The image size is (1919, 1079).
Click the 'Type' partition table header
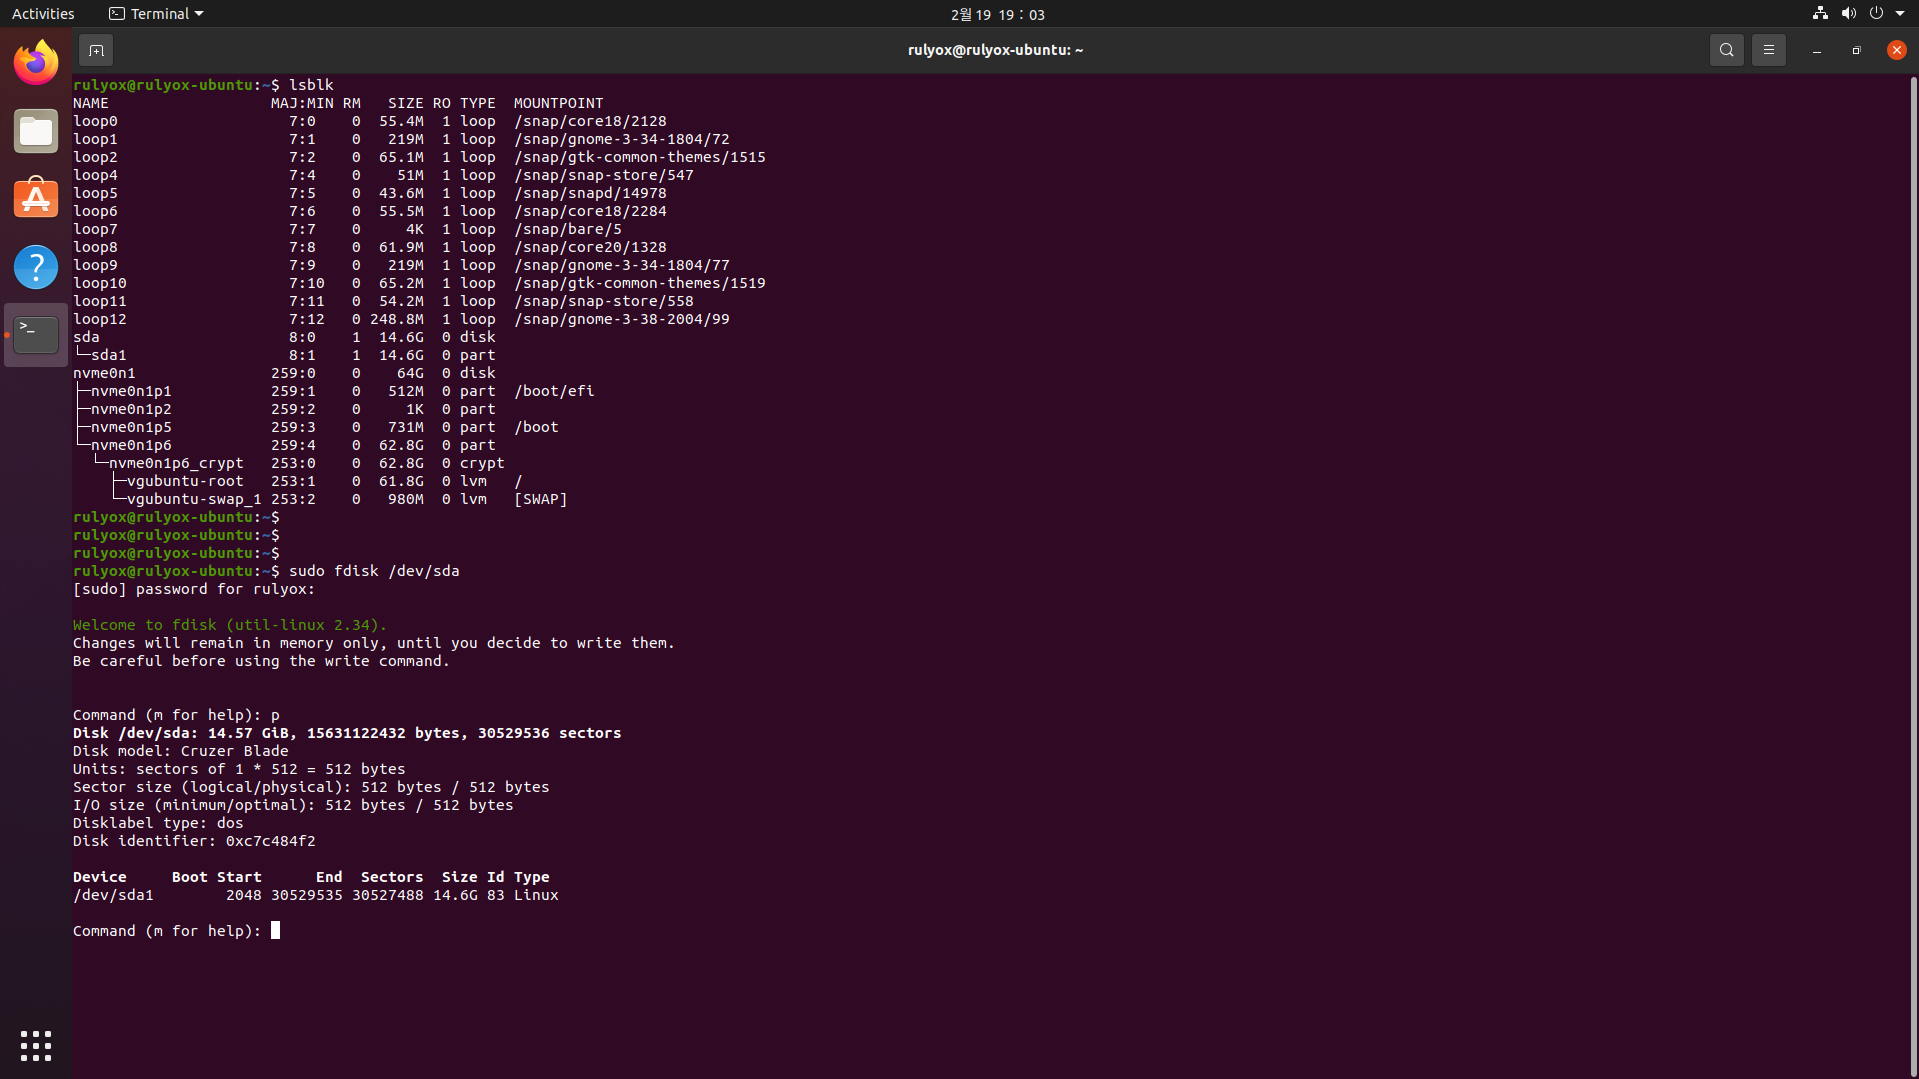532,877
